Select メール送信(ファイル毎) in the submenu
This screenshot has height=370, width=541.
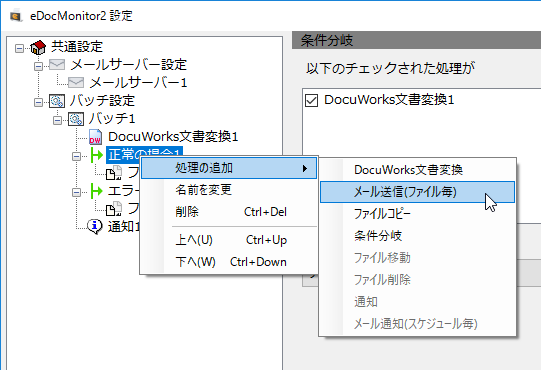417,192
